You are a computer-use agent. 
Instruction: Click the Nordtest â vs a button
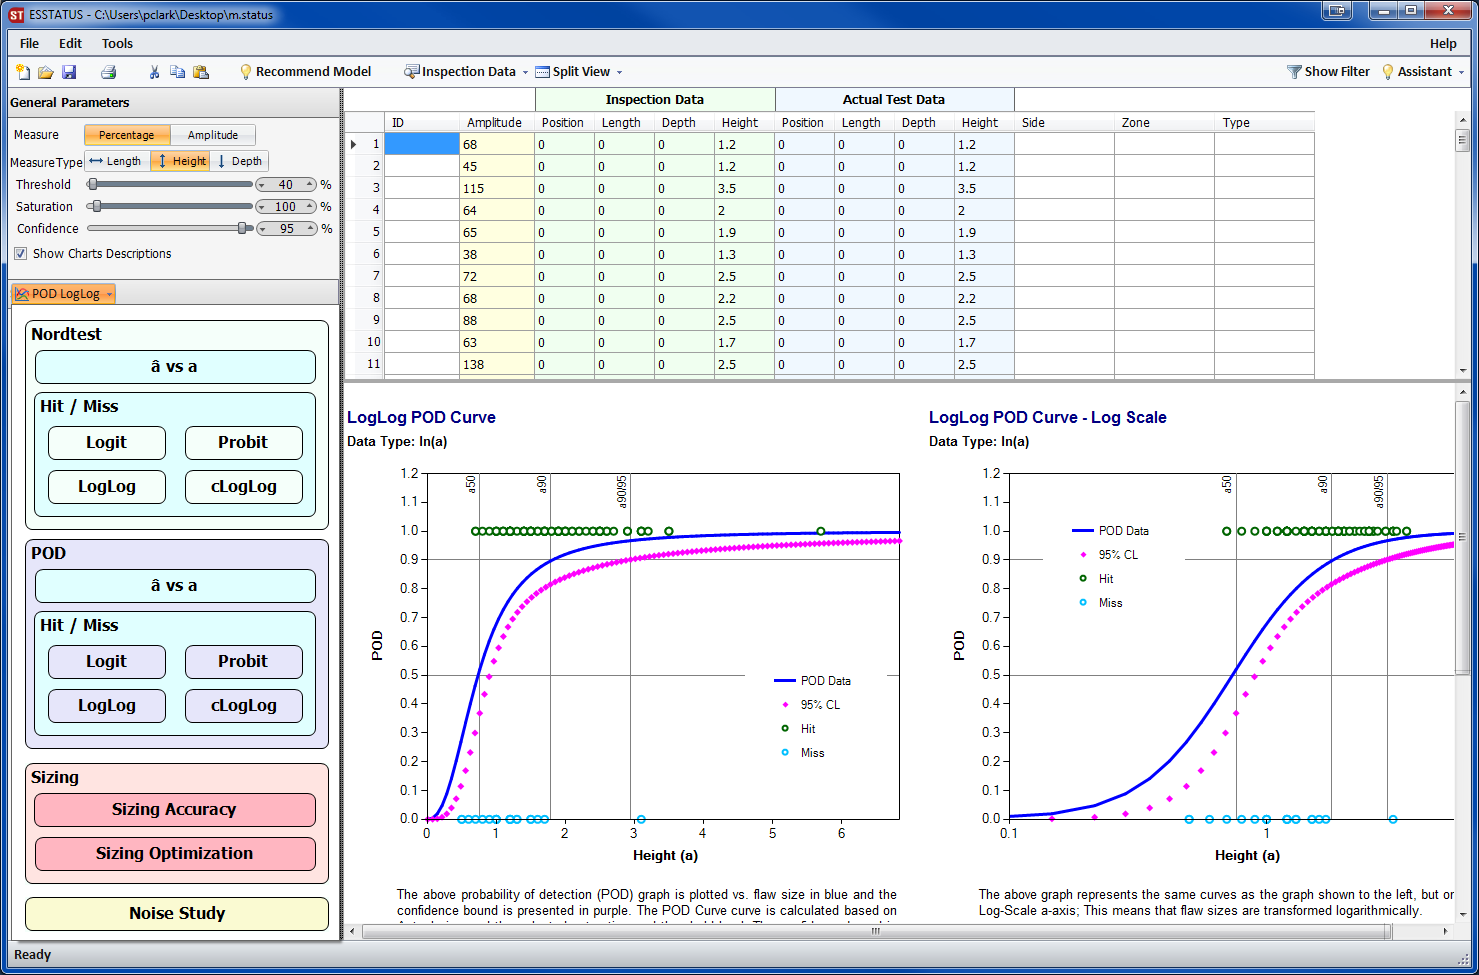click(175, 367)
